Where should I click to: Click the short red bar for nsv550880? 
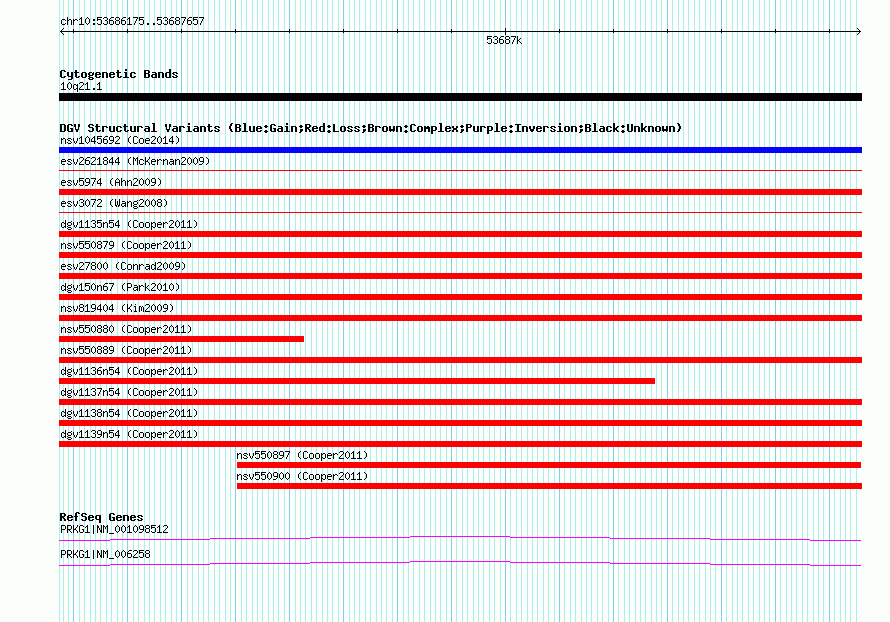(x=182, y=339)
